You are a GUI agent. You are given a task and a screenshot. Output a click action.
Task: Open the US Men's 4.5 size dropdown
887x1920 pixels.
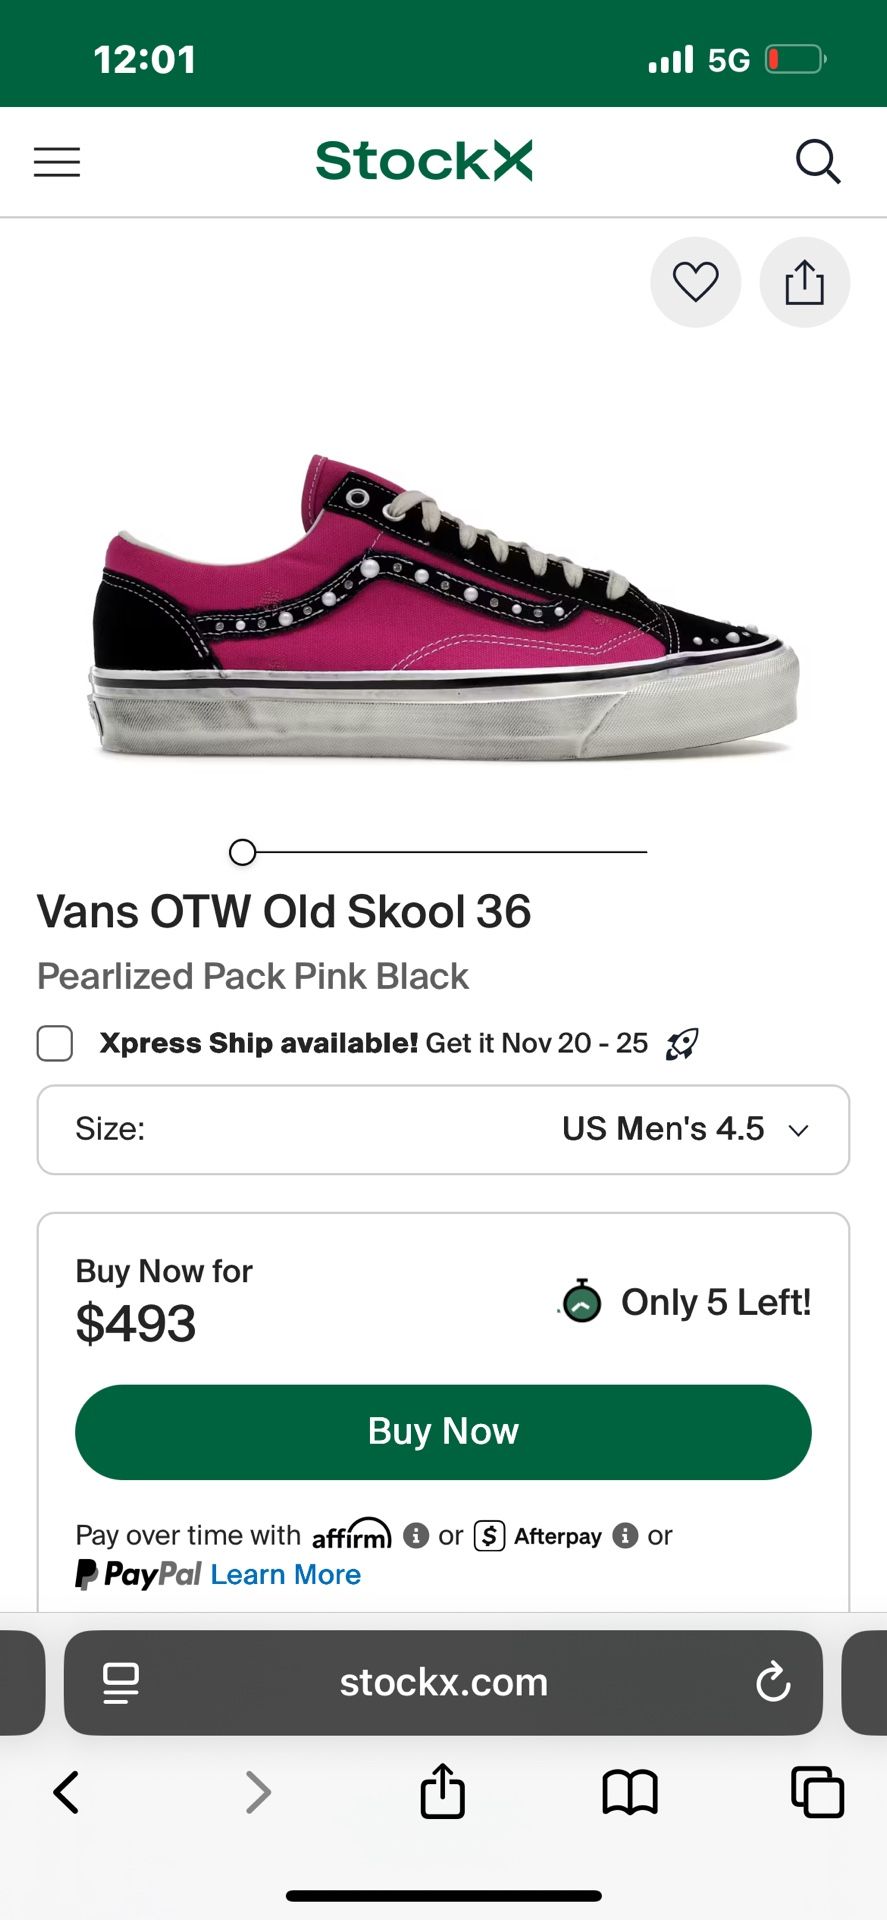tap(660, 1129)
